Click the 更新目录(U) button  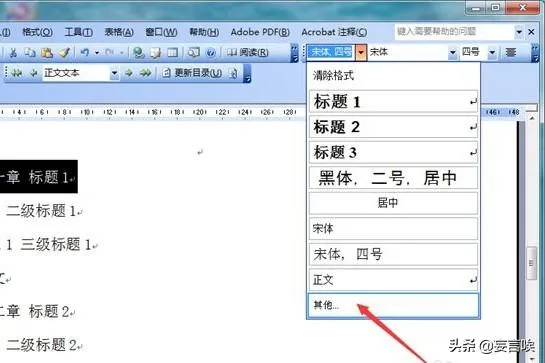point(192,73)
